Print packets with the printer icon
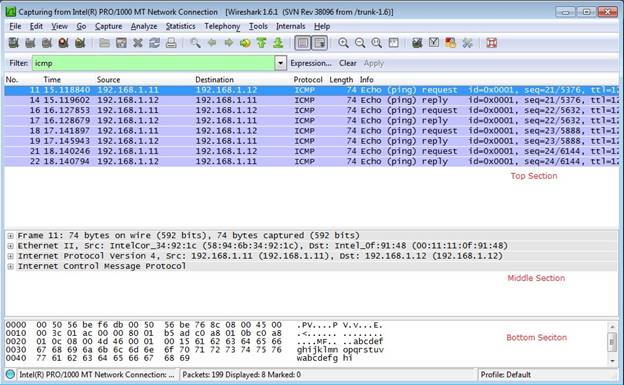This screenshot has height=385, width=624. coord(171,43)
